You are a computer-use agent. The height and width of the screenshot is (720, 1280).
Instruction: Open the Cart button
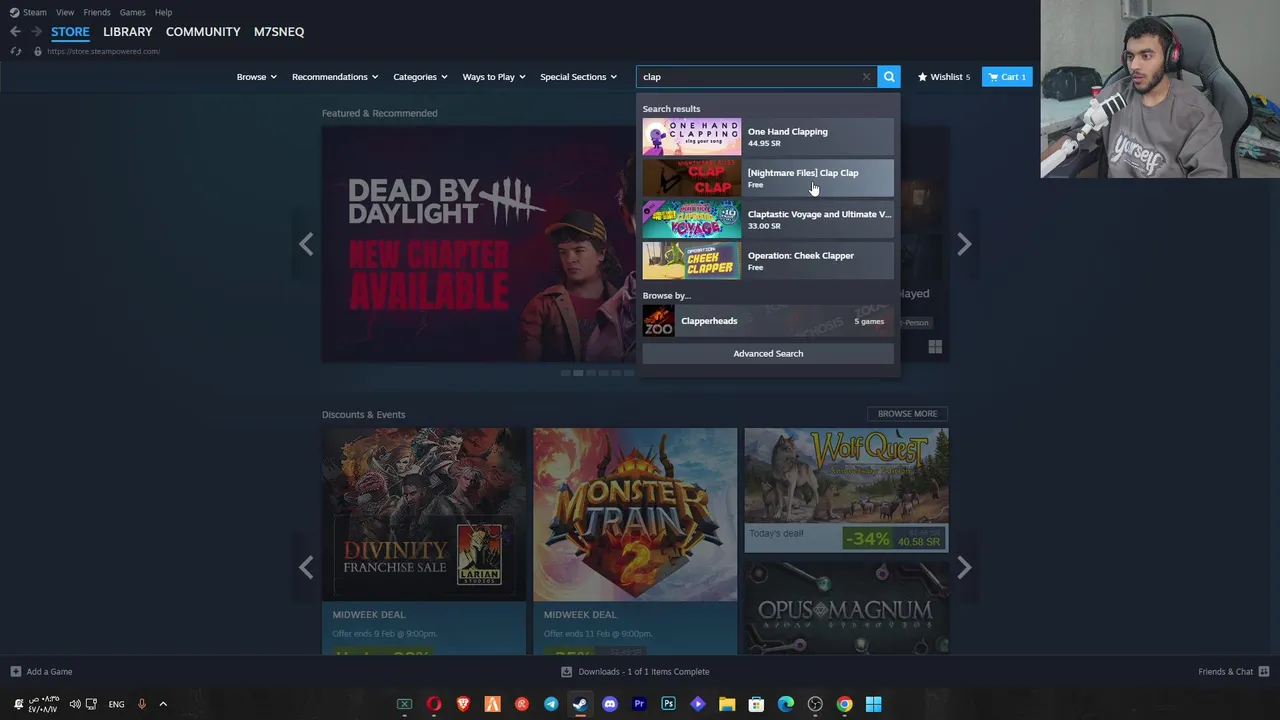[x=1007, y=77]
